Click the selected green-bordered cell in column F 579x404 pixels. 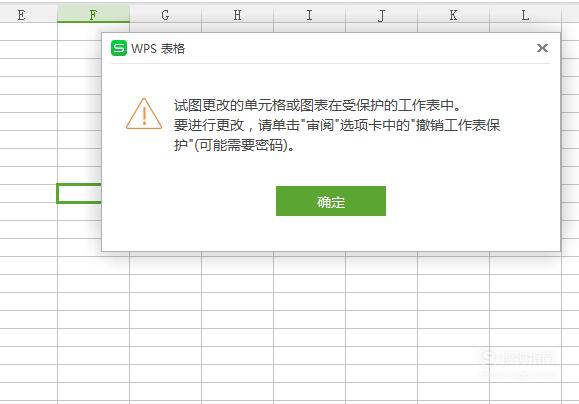coord(79,193)
